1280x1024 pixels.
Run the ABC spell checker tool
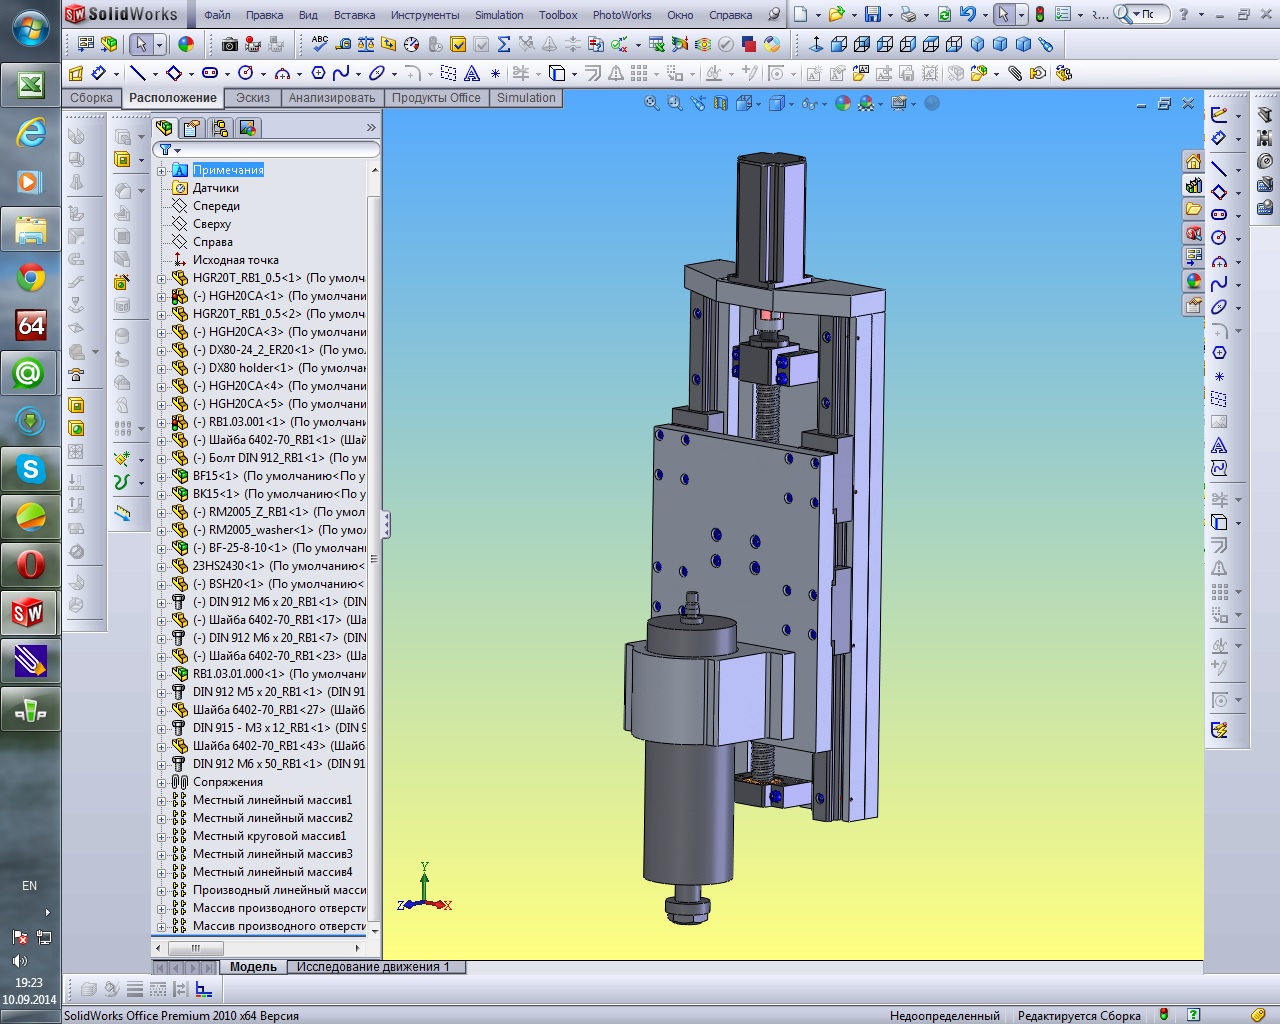(x=320, y=44)
